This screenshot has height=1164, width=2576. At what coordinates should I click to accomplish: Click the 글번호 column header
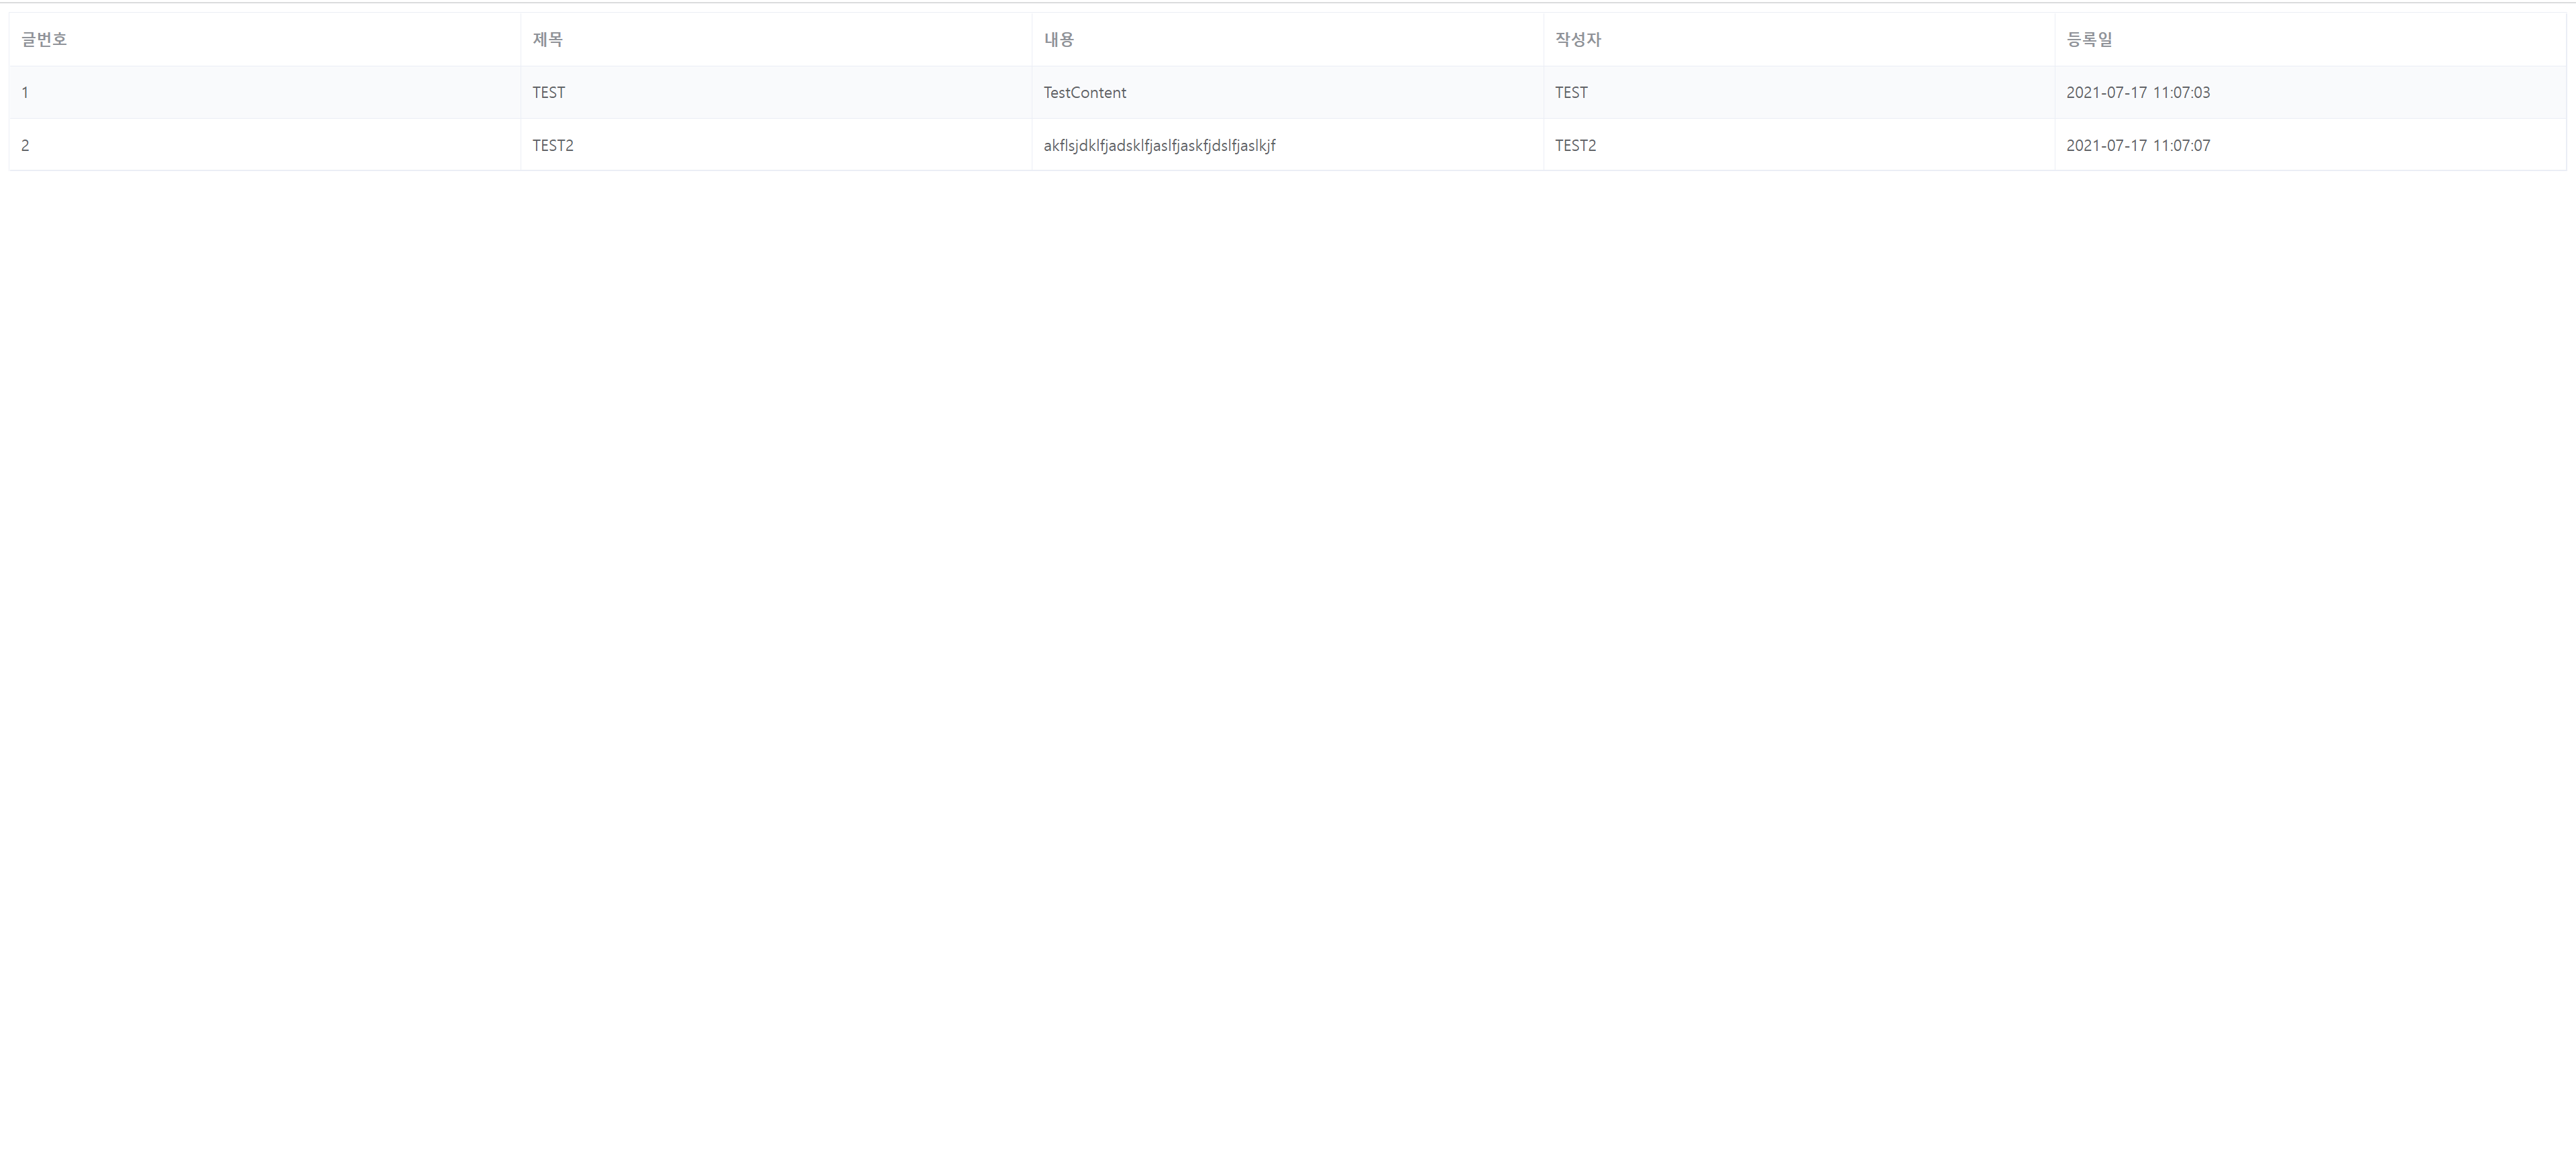[x=44, y=40]
